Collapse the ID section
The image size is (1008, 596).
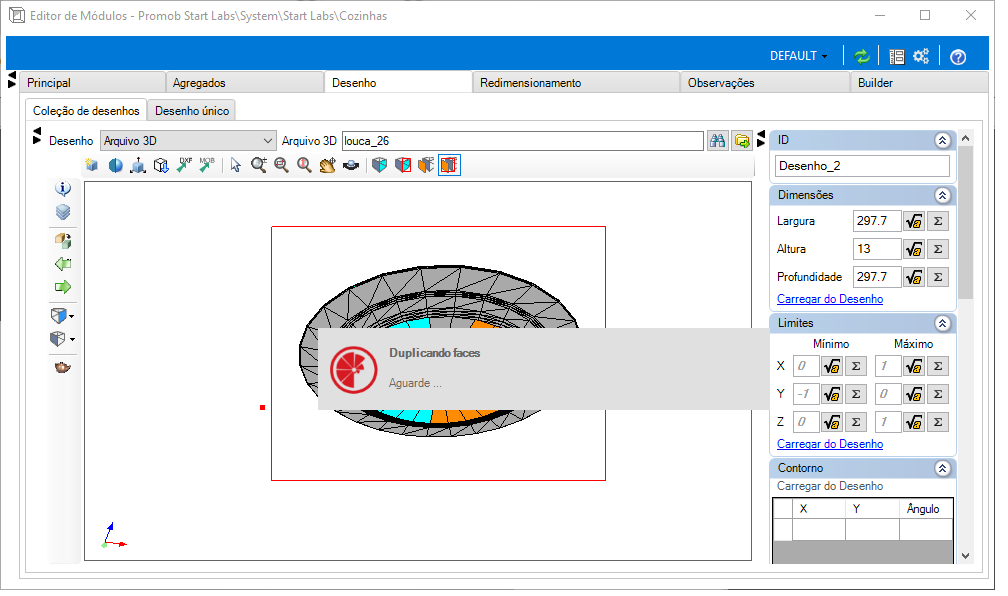click(x=942, y=140)
